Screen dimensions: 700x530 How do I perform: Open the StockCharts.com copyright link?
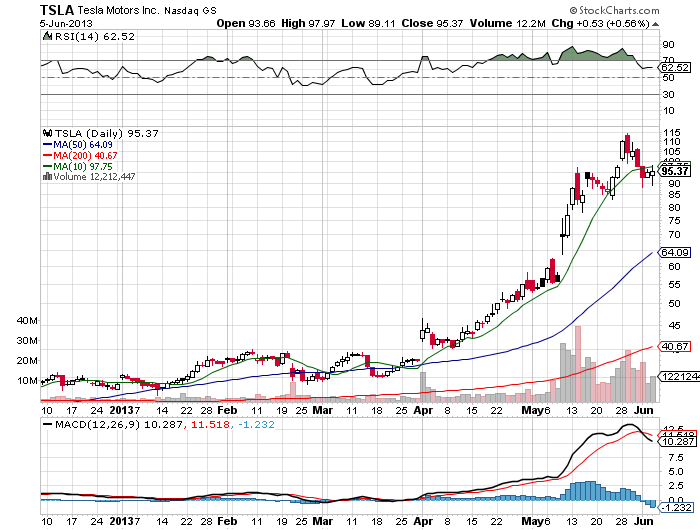(x=614, y=10)
